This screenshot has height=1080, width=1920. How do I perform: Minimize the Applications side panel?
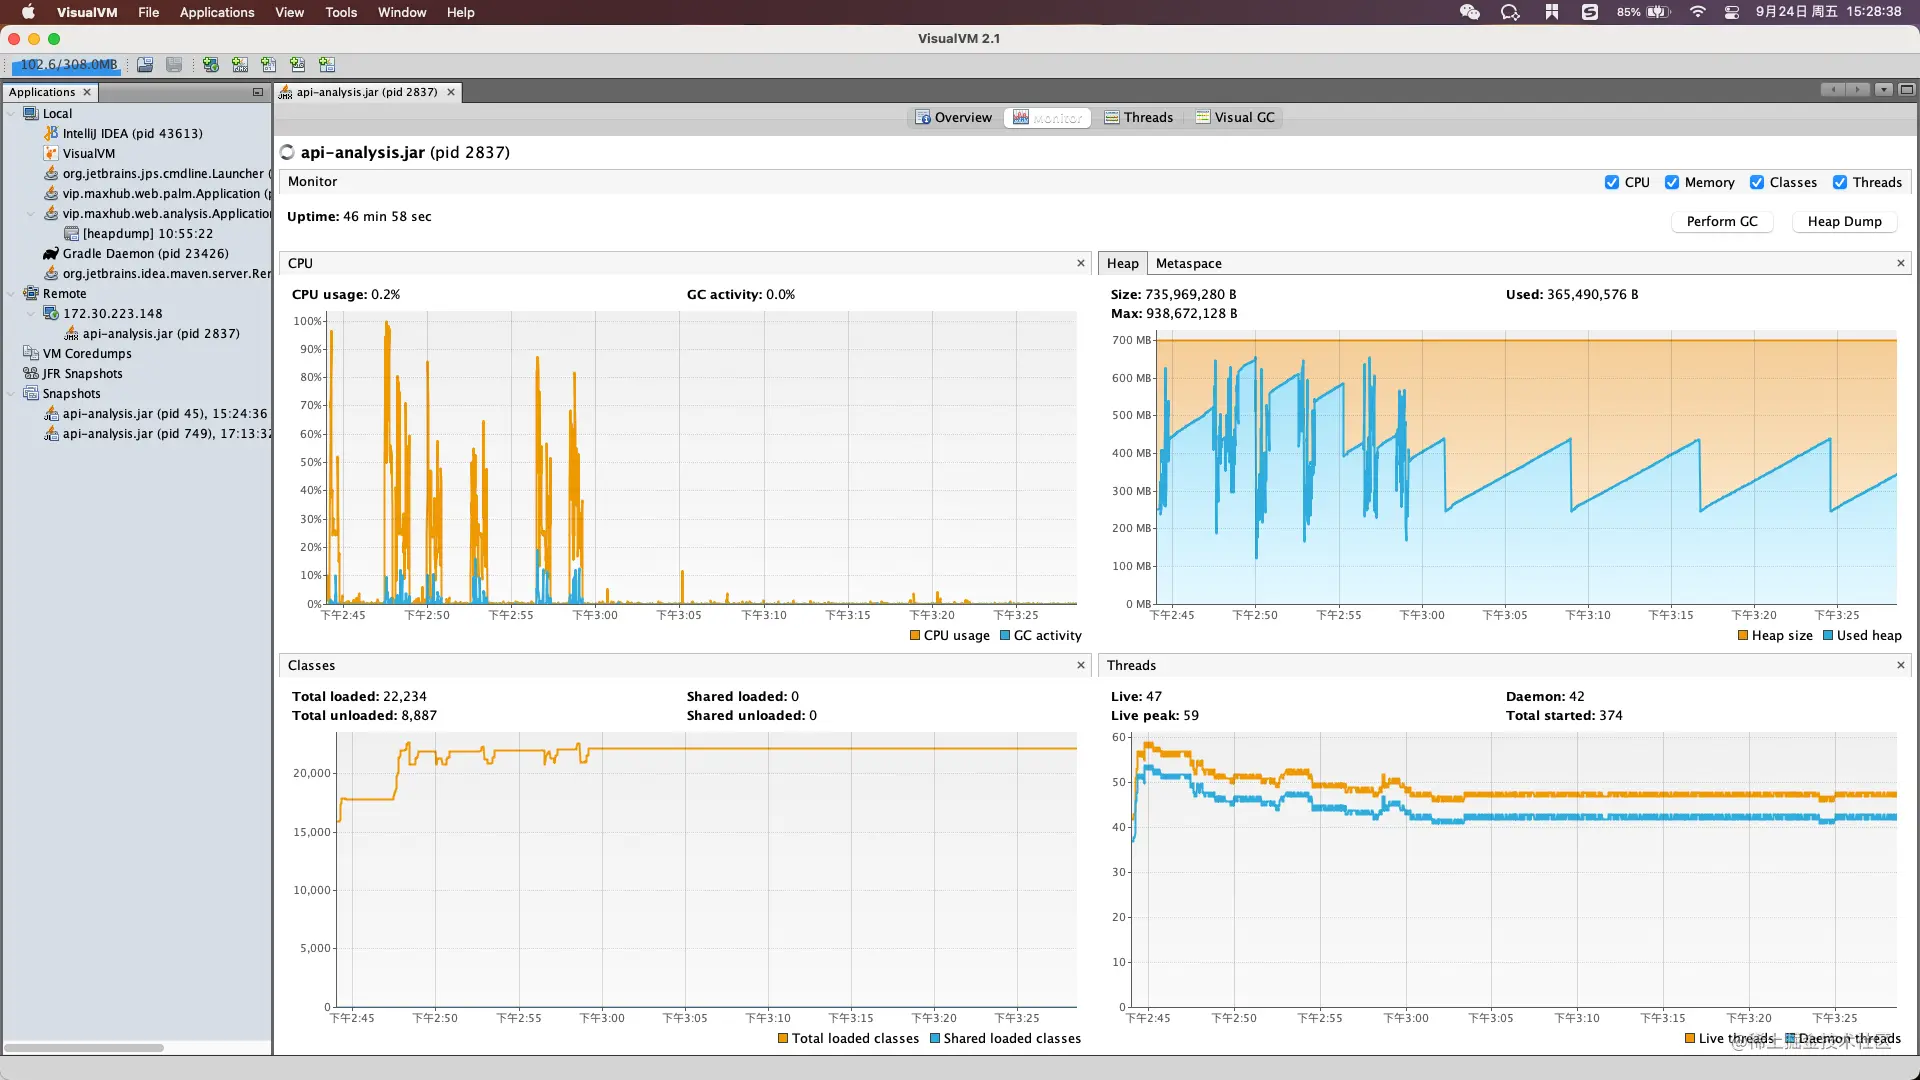(258, 92)
